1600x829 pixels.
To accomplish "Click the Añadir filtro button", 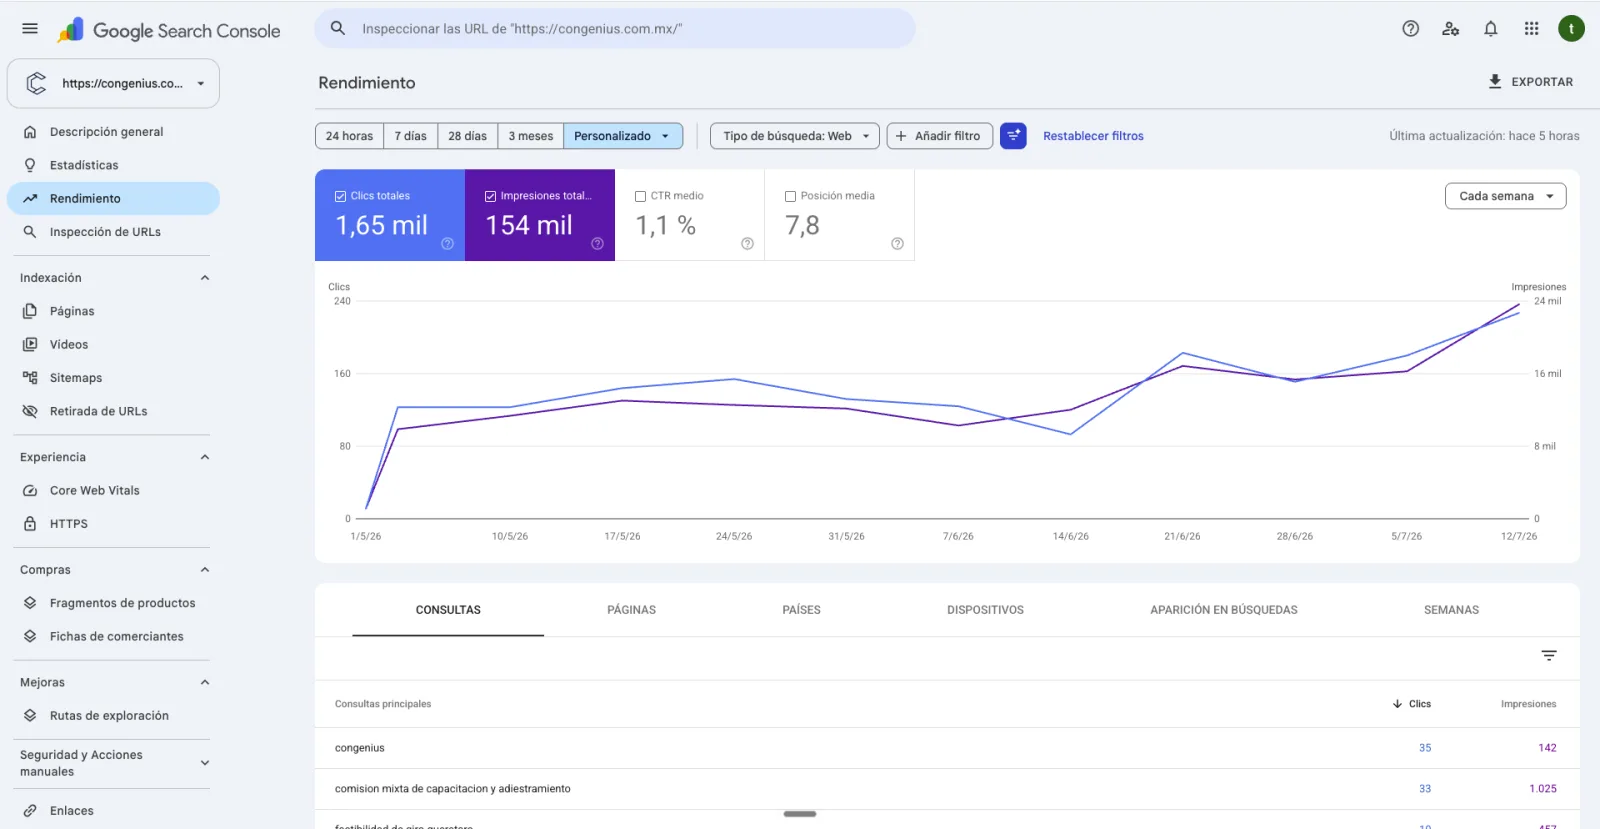I will [940, 136].
